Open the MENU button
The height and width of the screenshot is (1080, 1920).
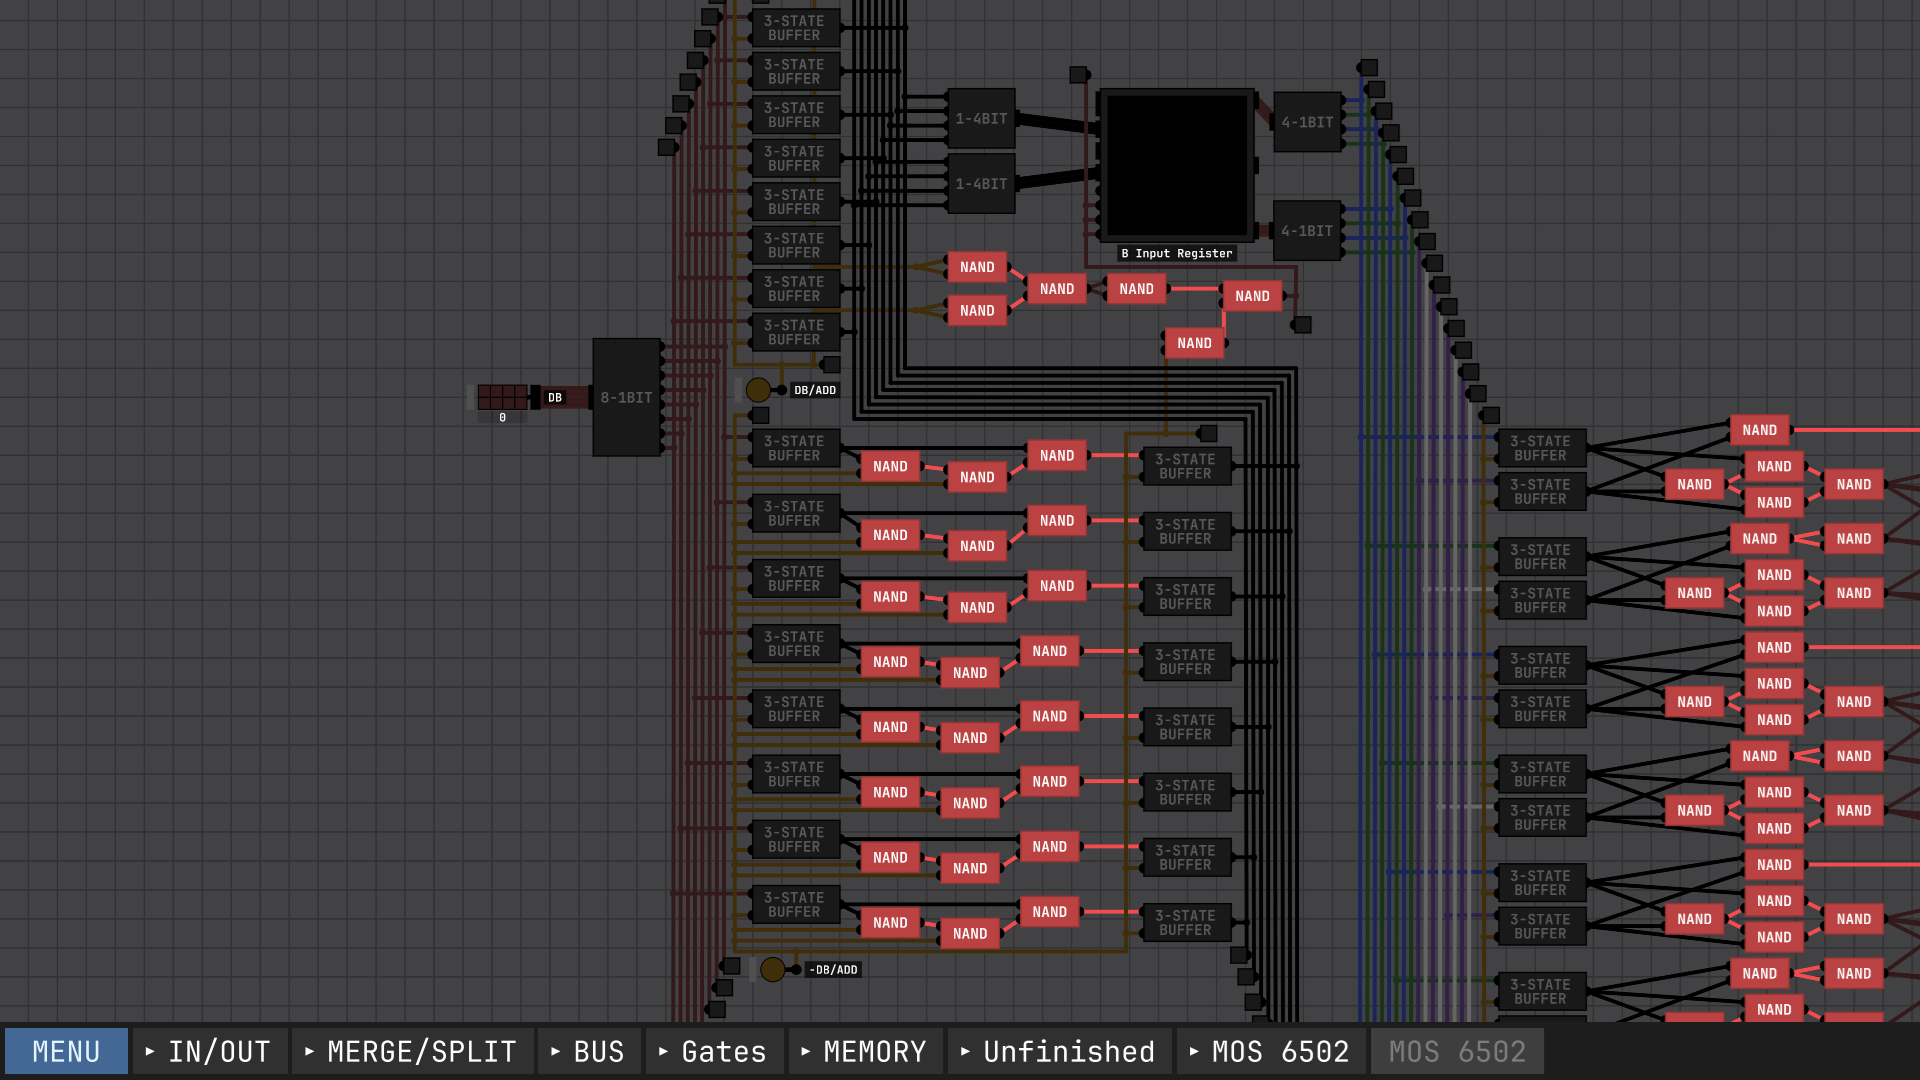66,1051
